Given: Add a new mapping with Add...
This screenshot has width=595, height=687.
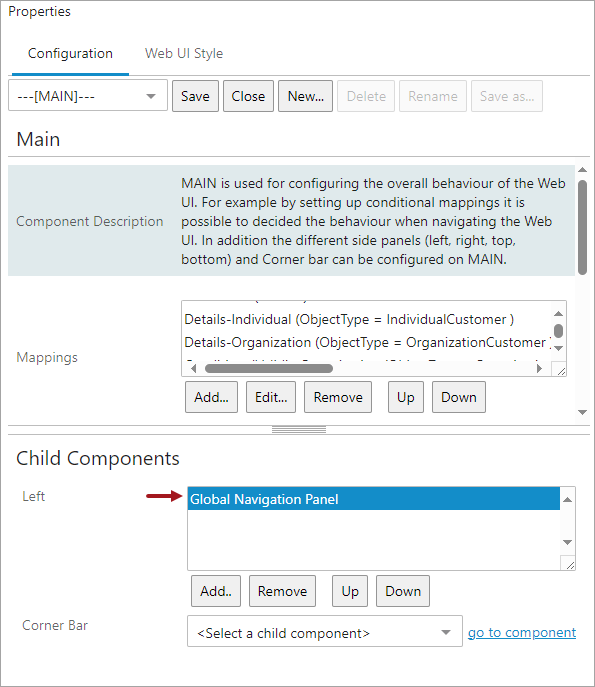Looking at the screenshot, I should pos(211,397).
